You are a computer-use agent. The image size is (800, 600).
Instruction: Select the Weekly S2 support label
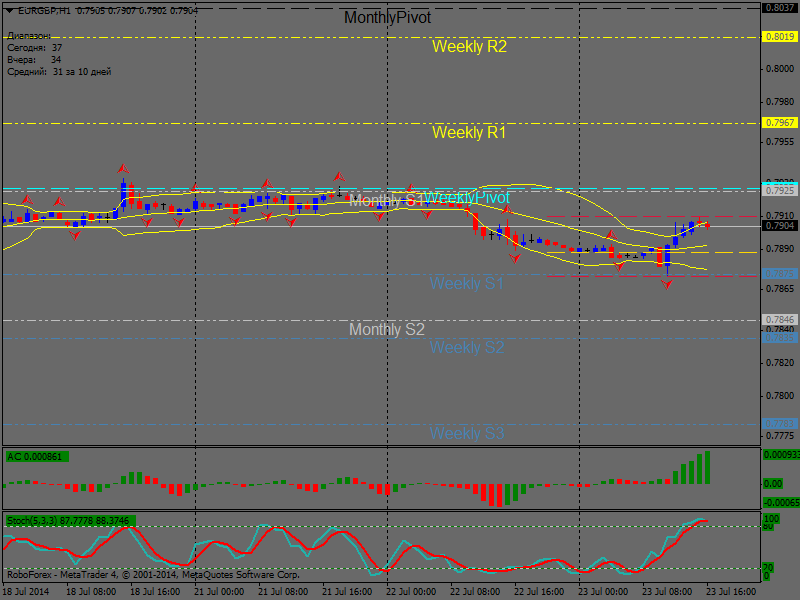(x=467, y=348)
